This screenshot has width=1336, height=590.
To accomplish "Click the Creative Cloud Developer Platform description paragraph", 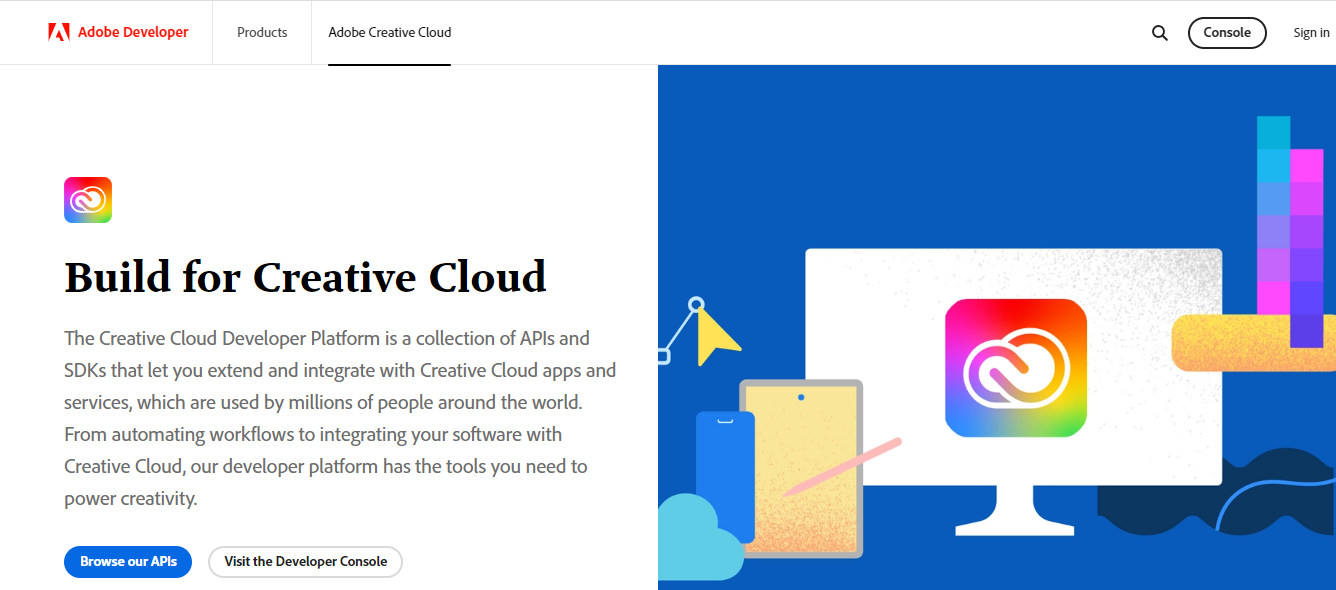I will [340, 418].
